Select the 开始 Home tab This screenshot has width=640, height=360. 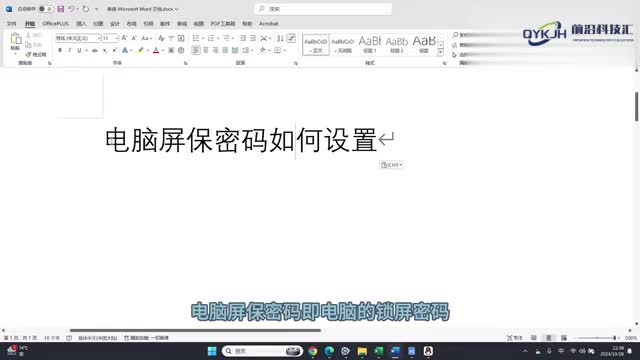tap(29, 24)
